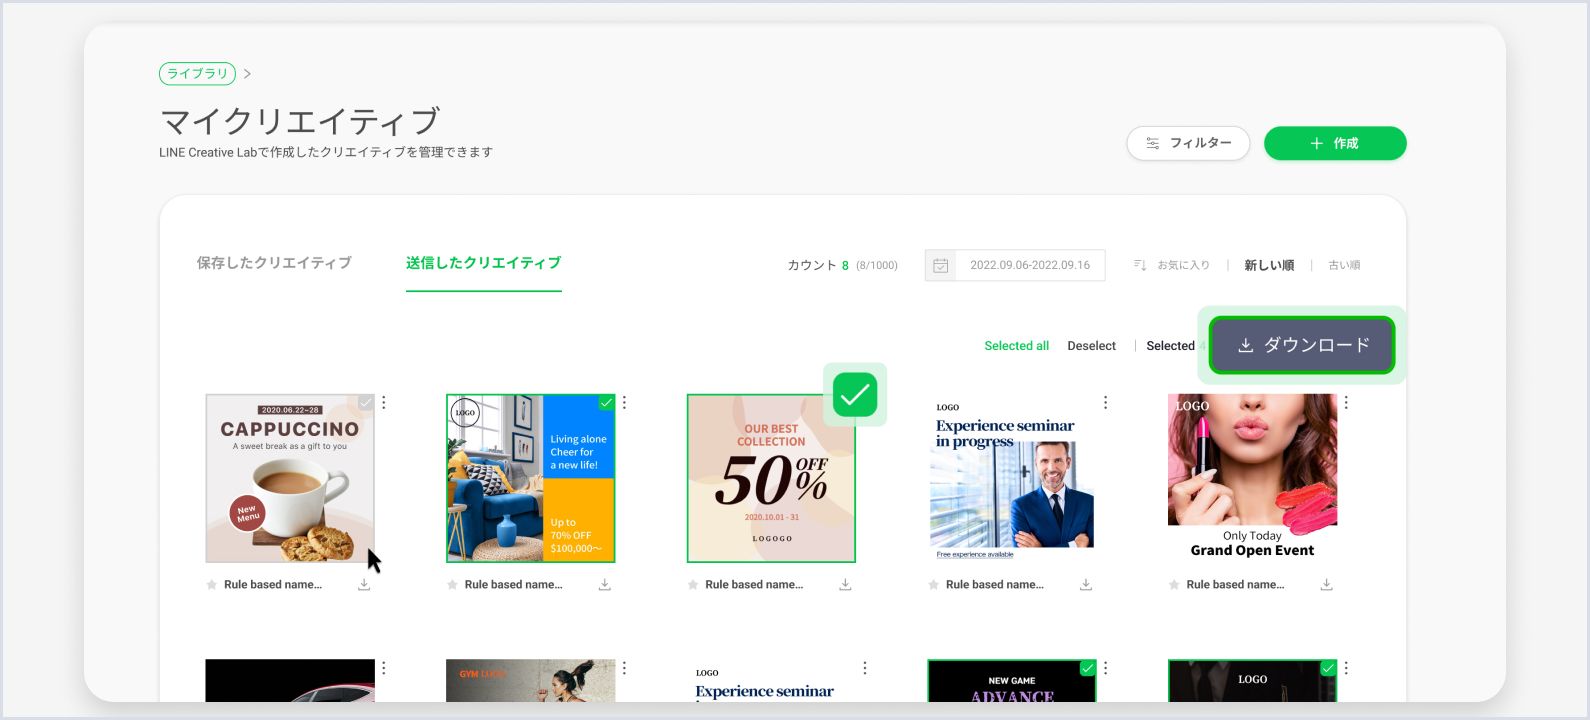This screenshot has width=1590, height=720.
Task: Open the menu on the black car card
Action: pyautogui.click(x=384, y=668)
